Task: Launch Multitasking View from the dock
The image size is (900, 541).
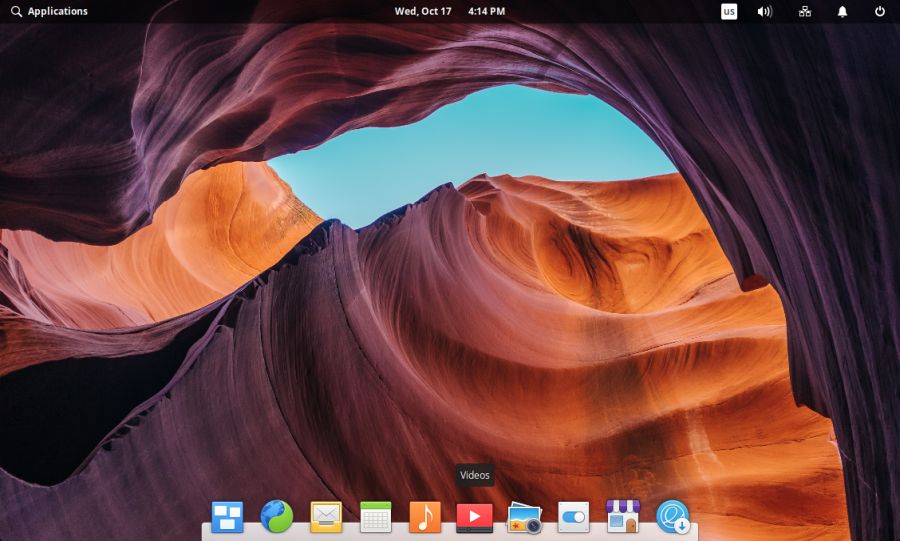Action: tap(227, 517)
